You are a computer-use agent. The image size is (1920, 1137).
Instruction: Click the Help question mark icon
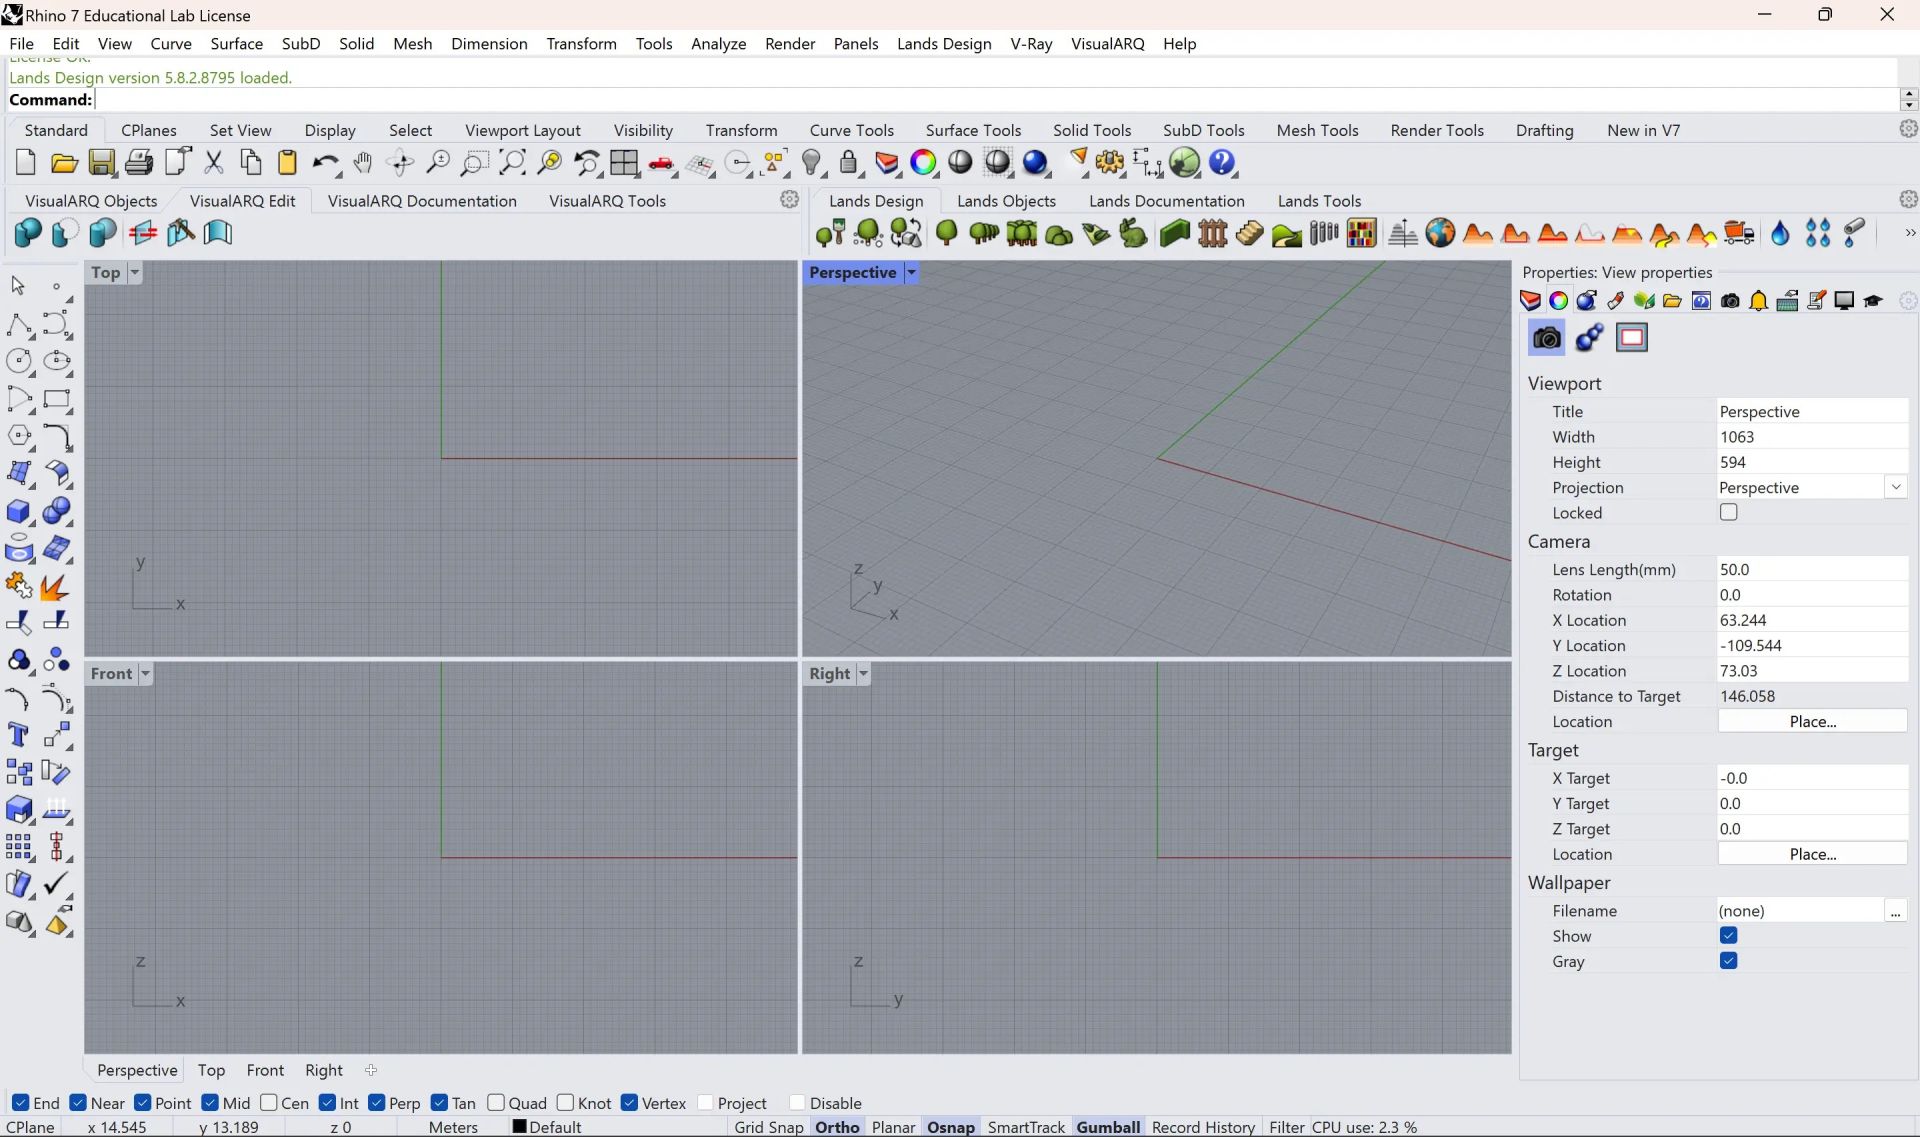(x=1222, y=162)
